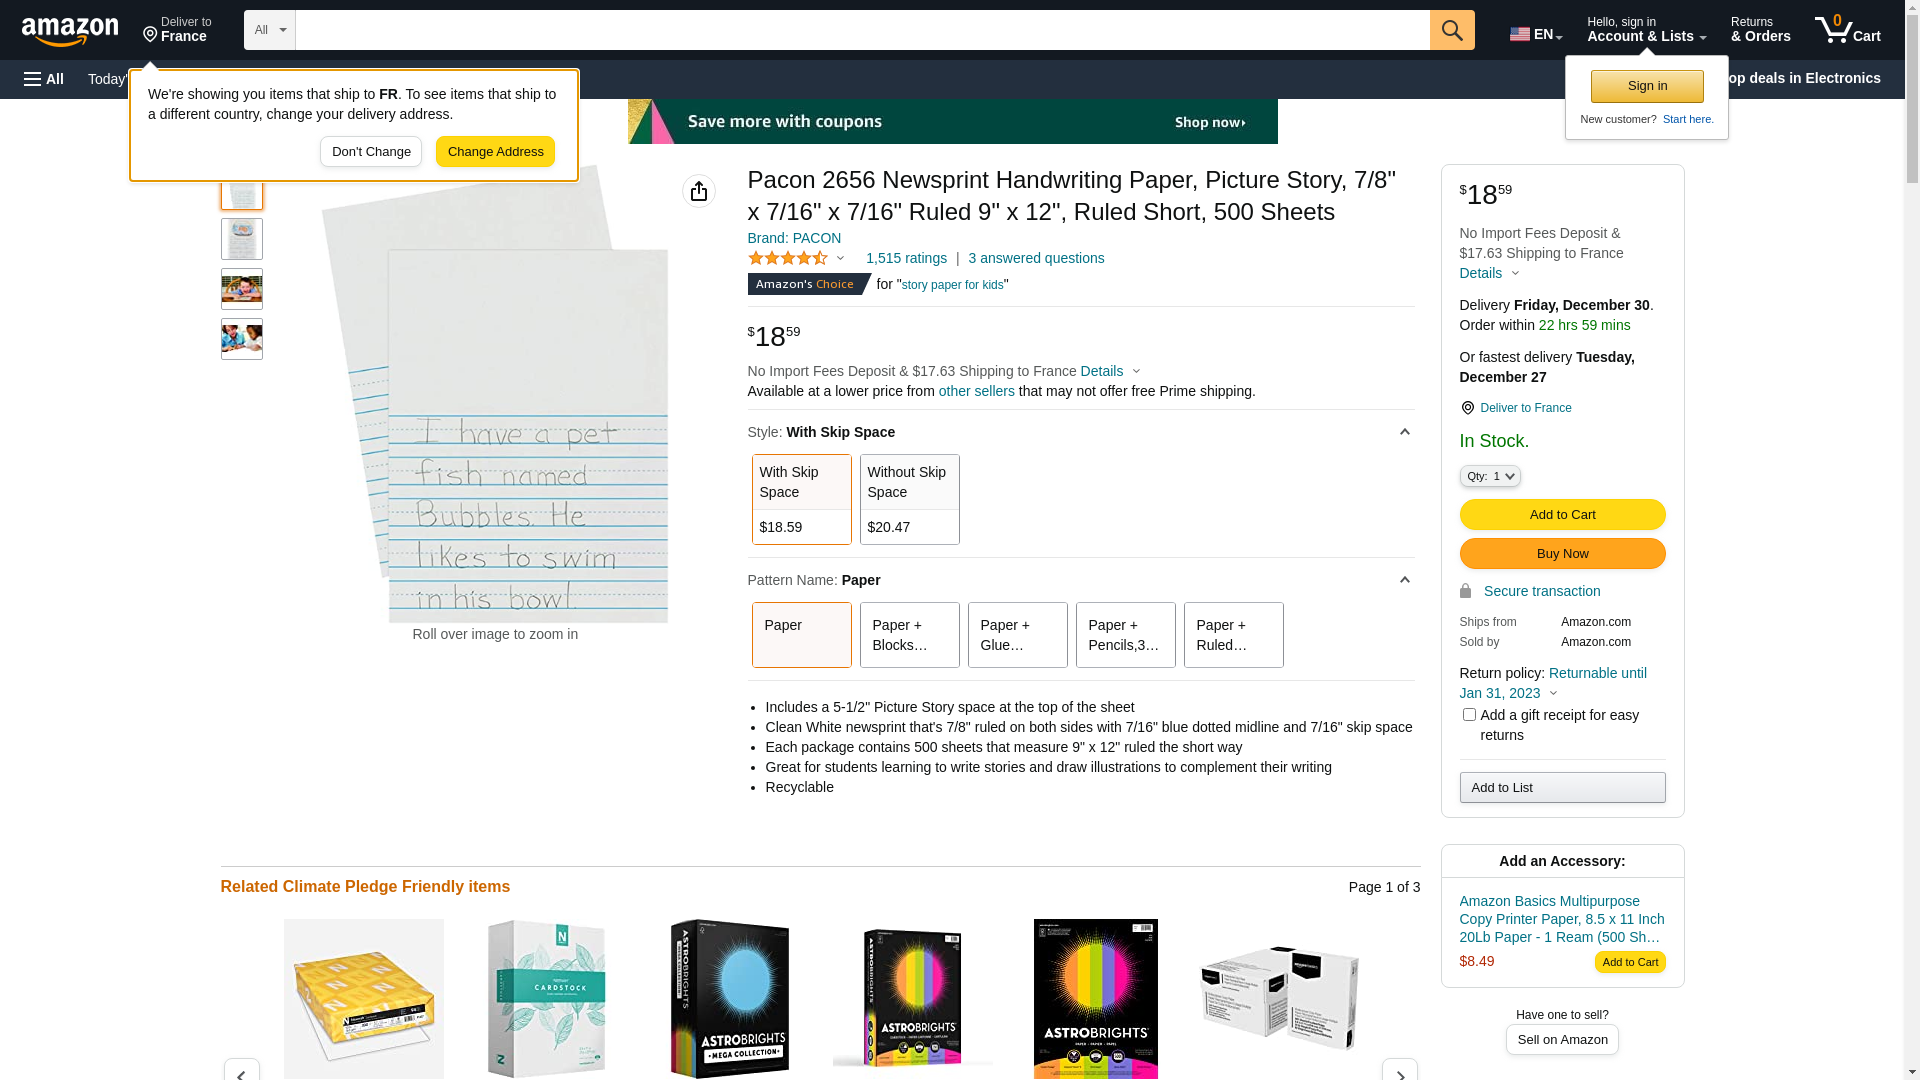Collapse the Style options section
Viewport: 1920px width, 1080px height.
pos(1404,432)
